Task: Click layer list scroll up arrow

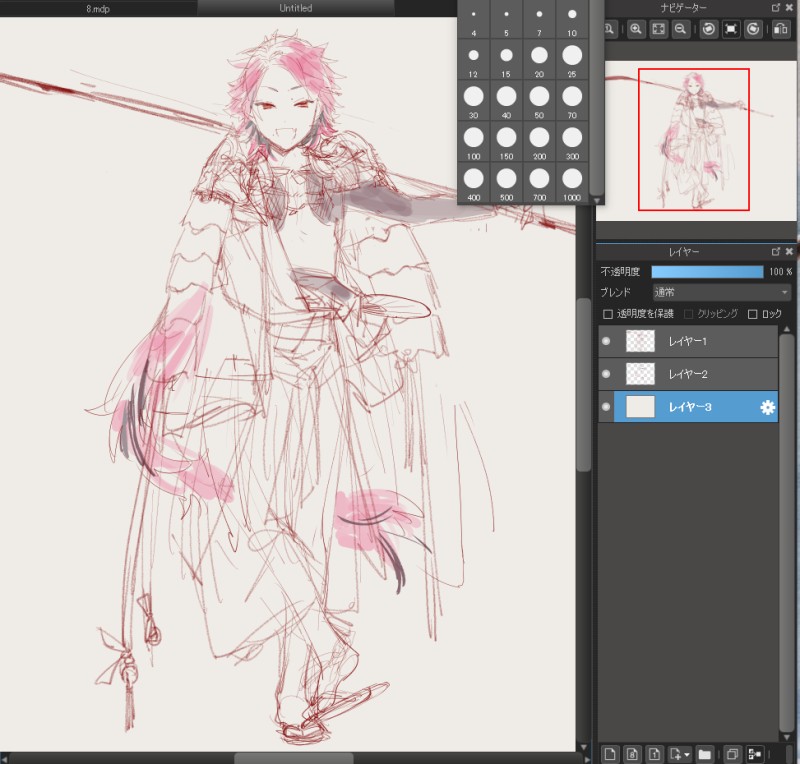Action: point(786,329)
